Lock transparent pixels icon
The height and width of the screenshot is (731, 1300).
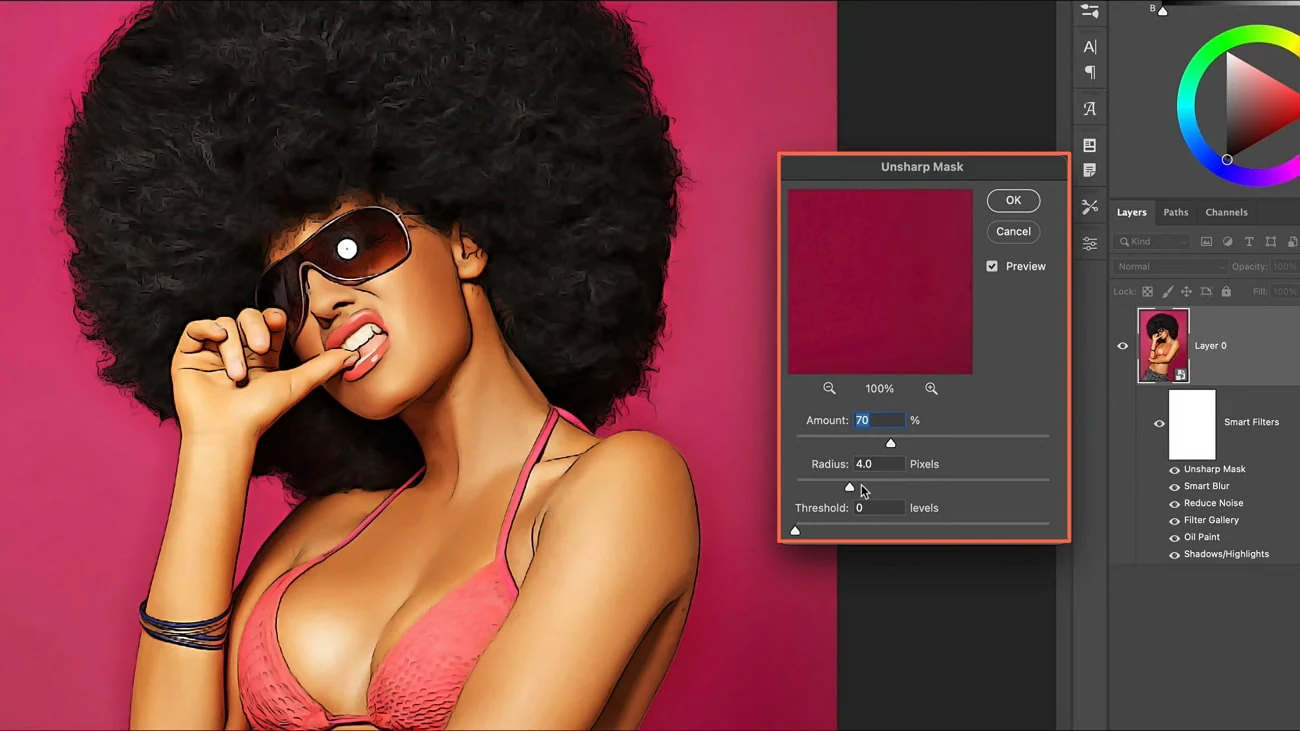[1147, 291]
